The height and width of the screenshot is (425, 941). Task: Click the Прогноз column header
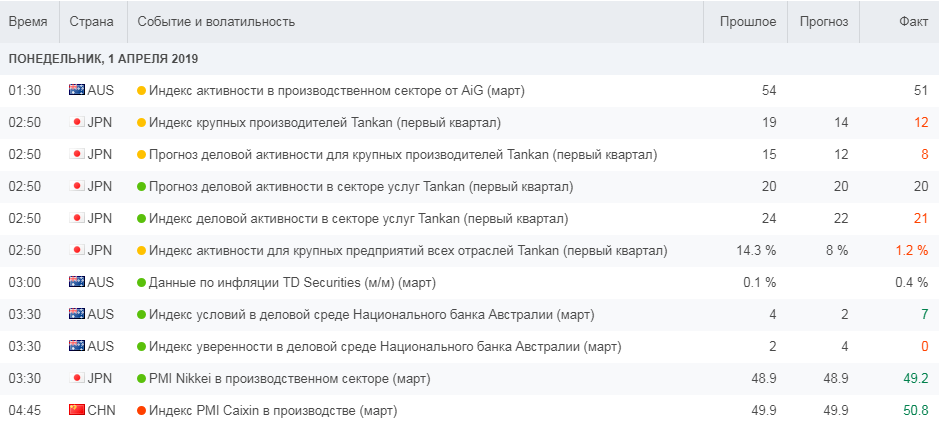coord(823,22)
